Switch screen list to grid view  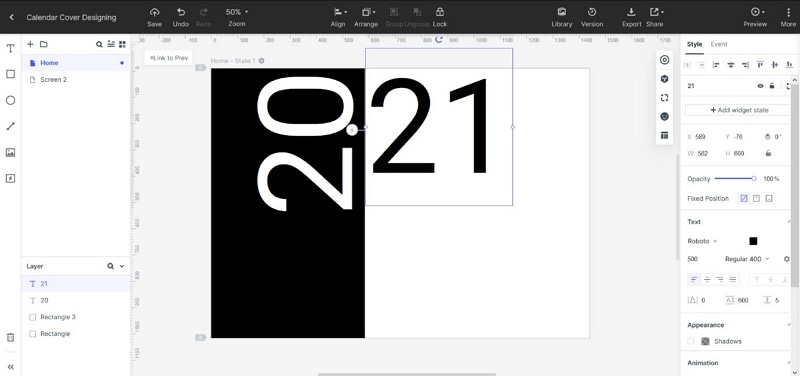pos(122,44)
